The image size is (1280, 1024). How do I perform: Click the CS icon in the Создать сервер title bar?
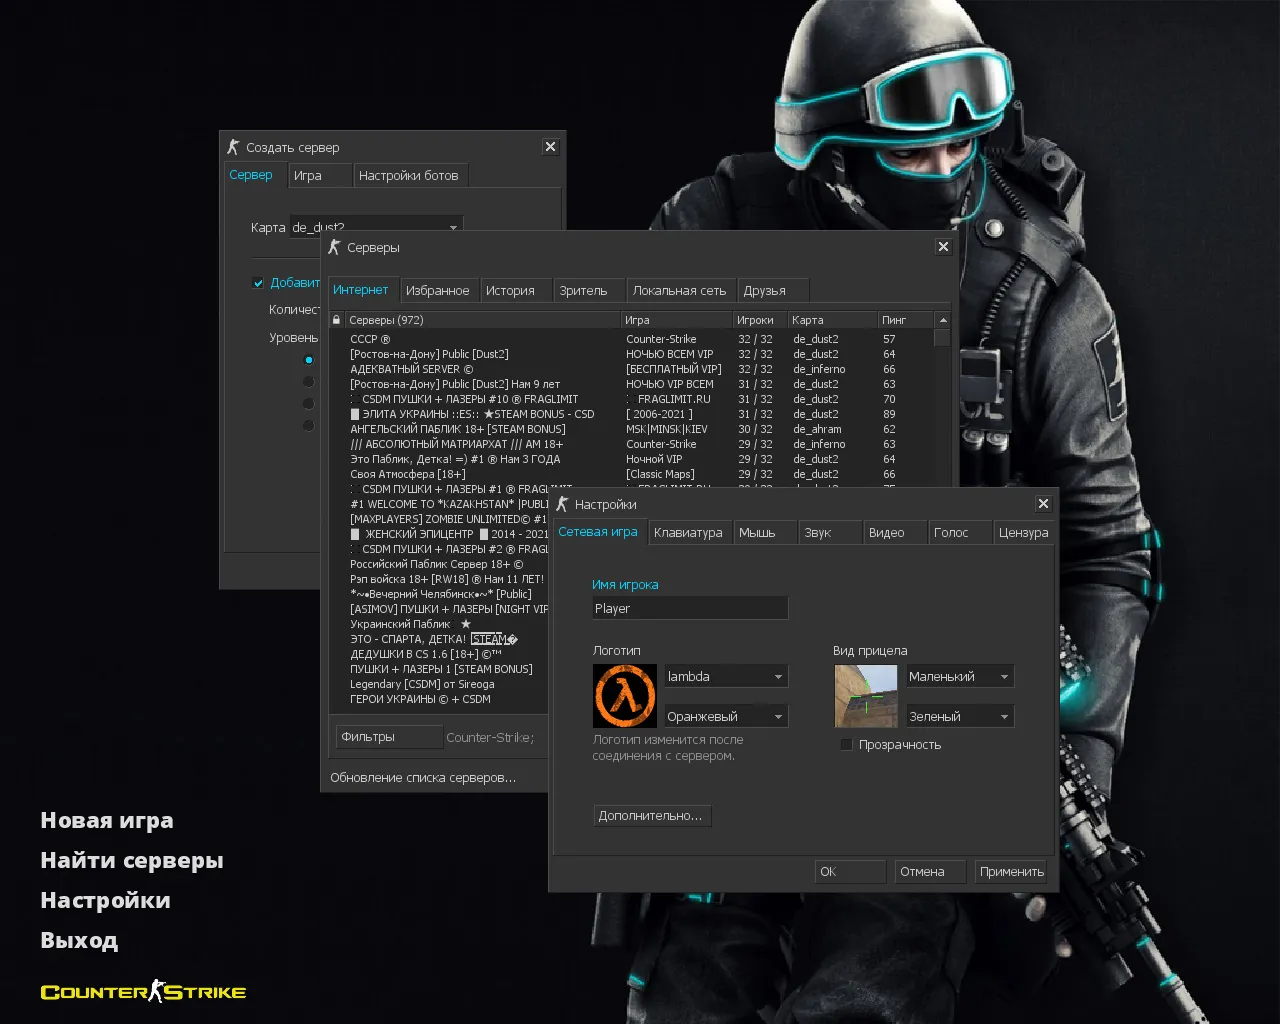pos(234,146)
